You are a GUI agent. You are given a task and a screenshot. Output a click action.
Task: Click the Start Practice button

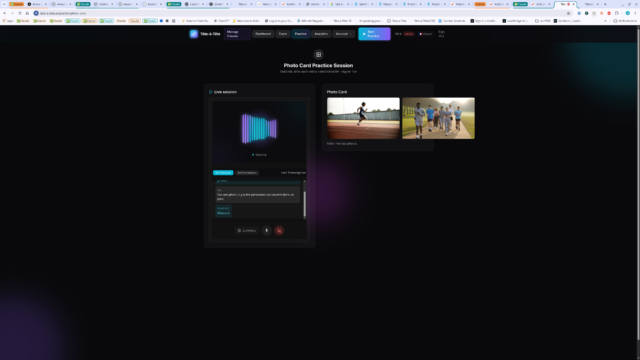coord(374,34)
